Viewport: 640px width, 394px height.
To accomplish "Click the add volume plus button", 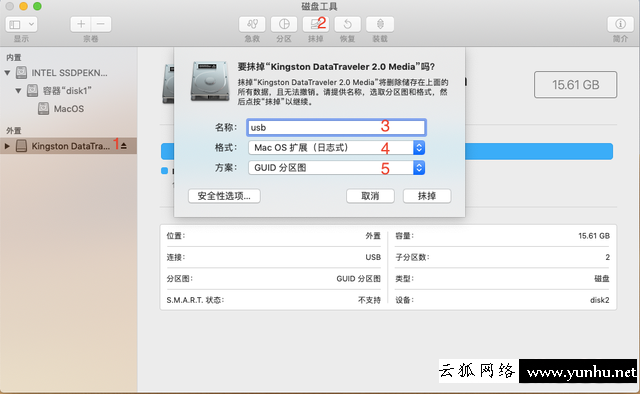I will click(81, 24).
